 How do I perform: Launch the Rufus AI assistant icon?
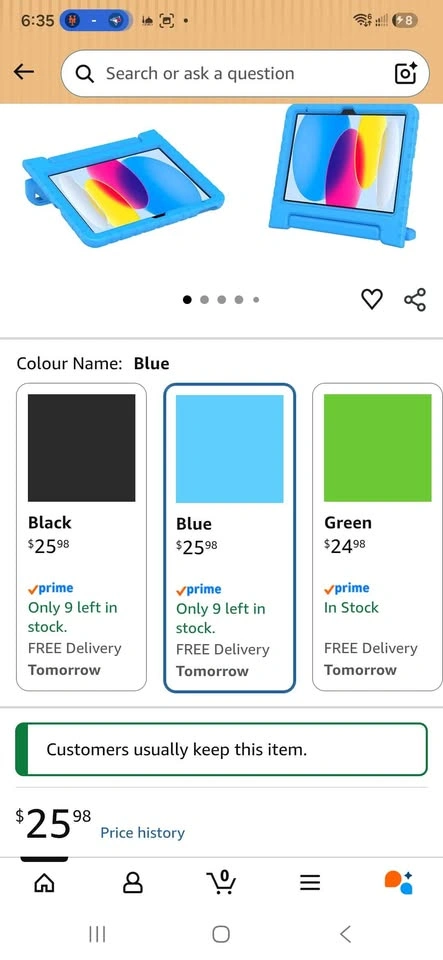coord(398,882)
